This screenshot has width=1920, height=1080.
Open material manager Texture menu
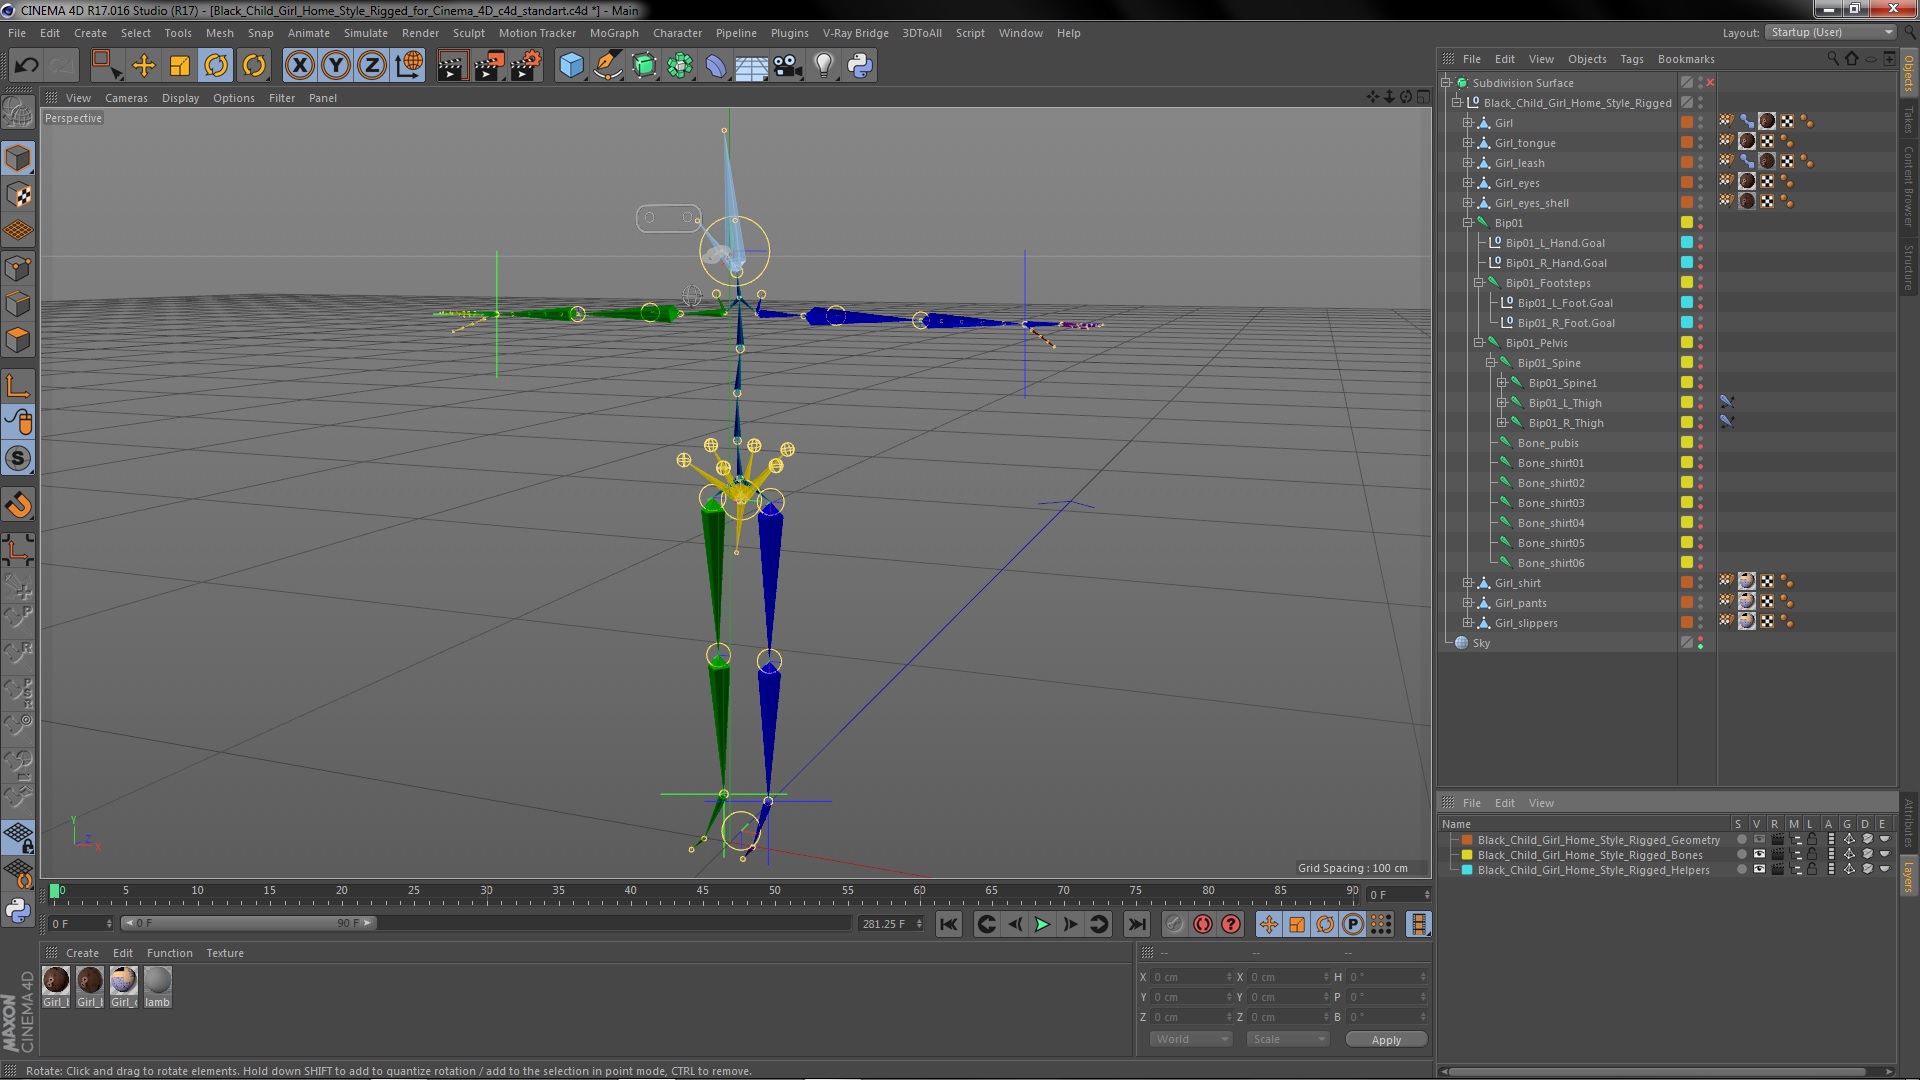pos(225,953)
